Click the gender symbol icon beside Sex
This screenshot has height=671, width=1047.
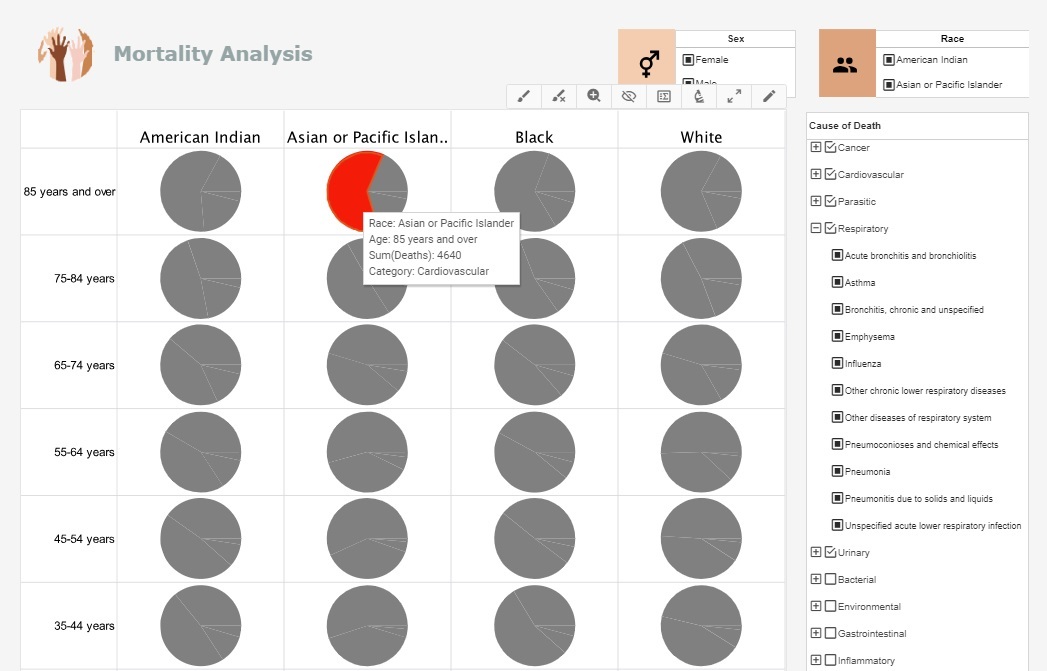pyautogui.click(x=648, y=63)
